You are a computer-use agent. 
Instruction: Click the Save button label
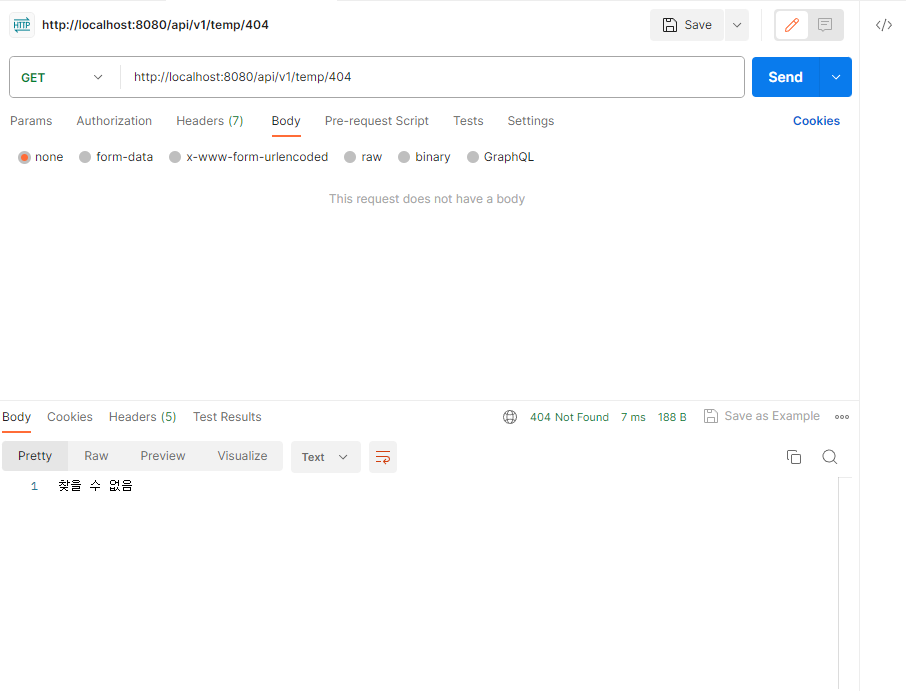698,25
